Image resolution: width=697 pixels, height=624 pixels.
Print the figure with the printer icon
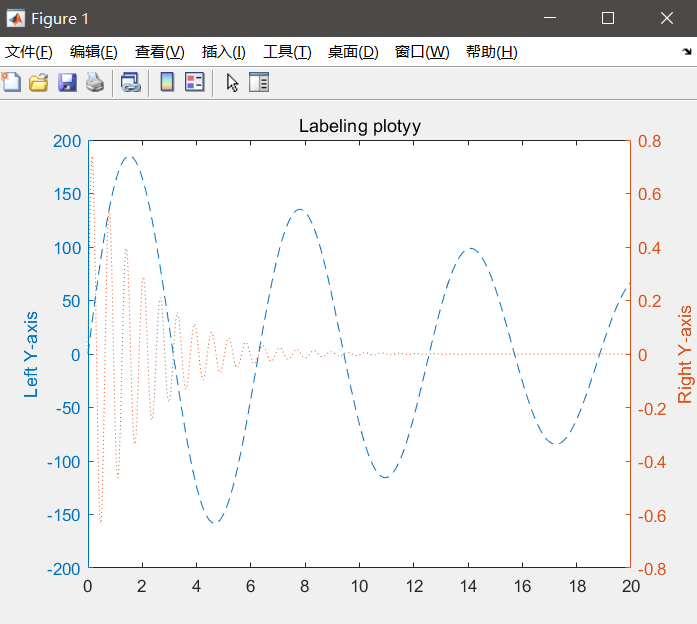tap(95, 83)
